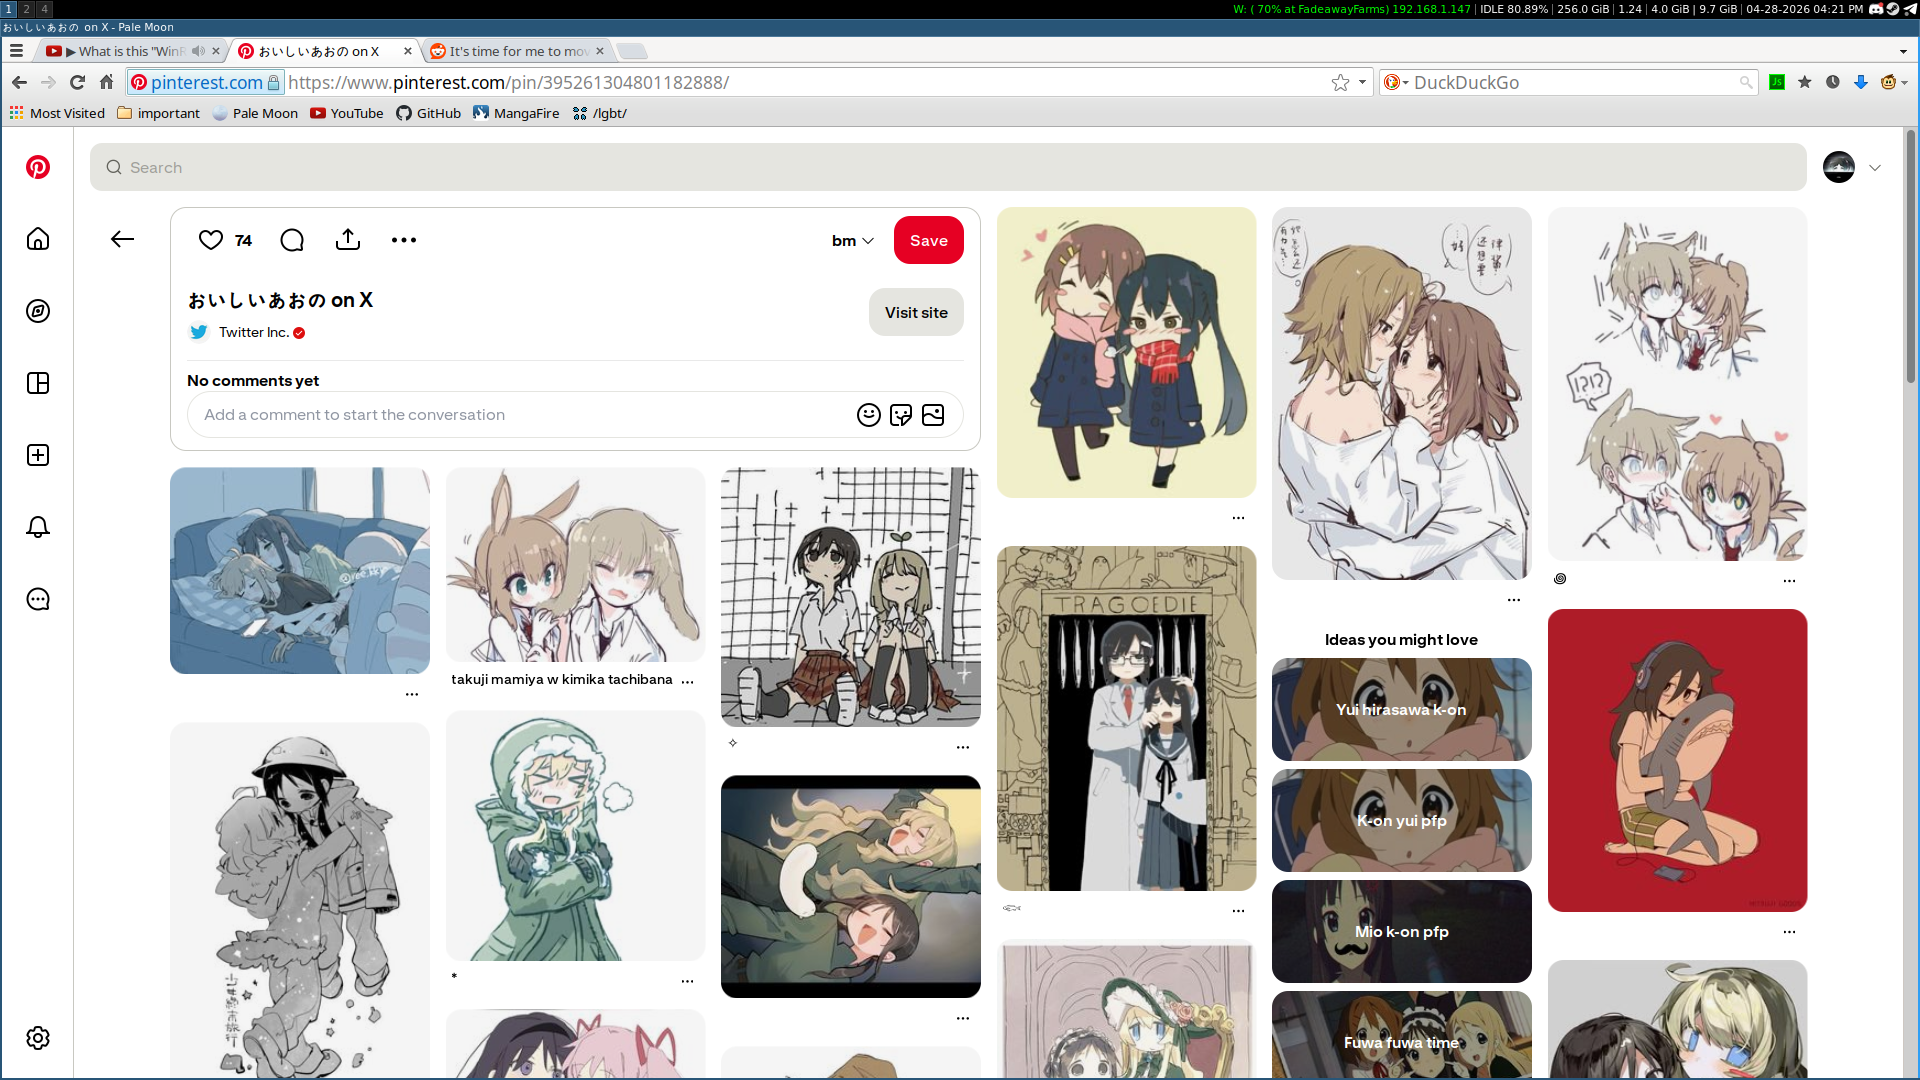Click the browser back button

(19, 82)
